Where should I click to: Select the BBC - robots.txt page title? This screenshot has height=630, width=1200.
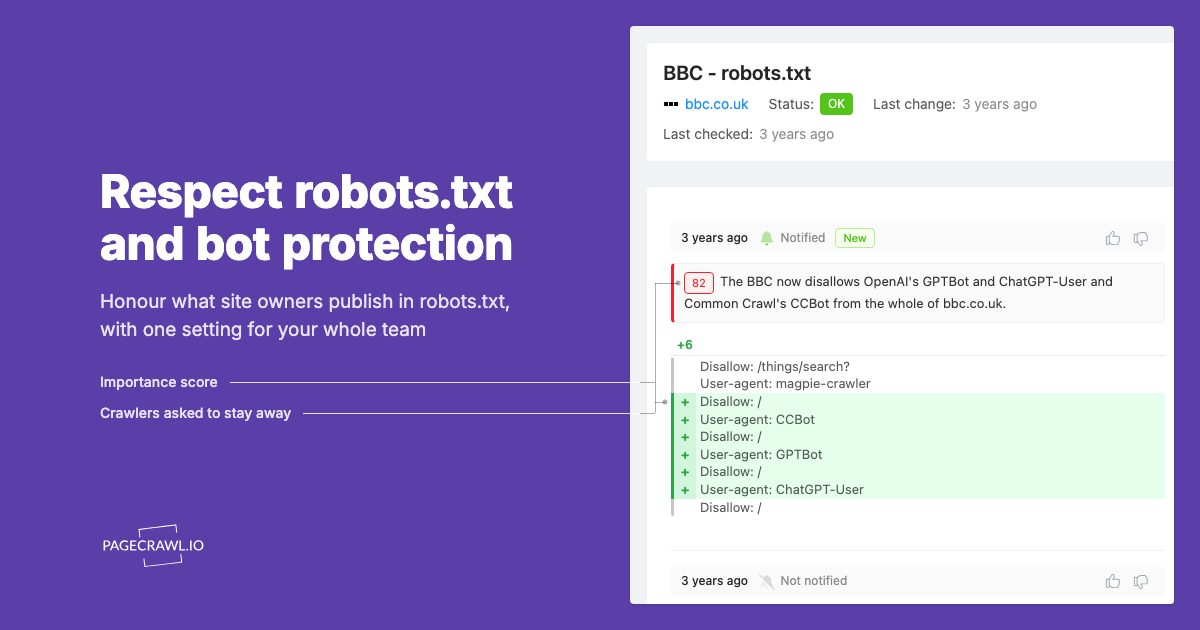[737, 73]
